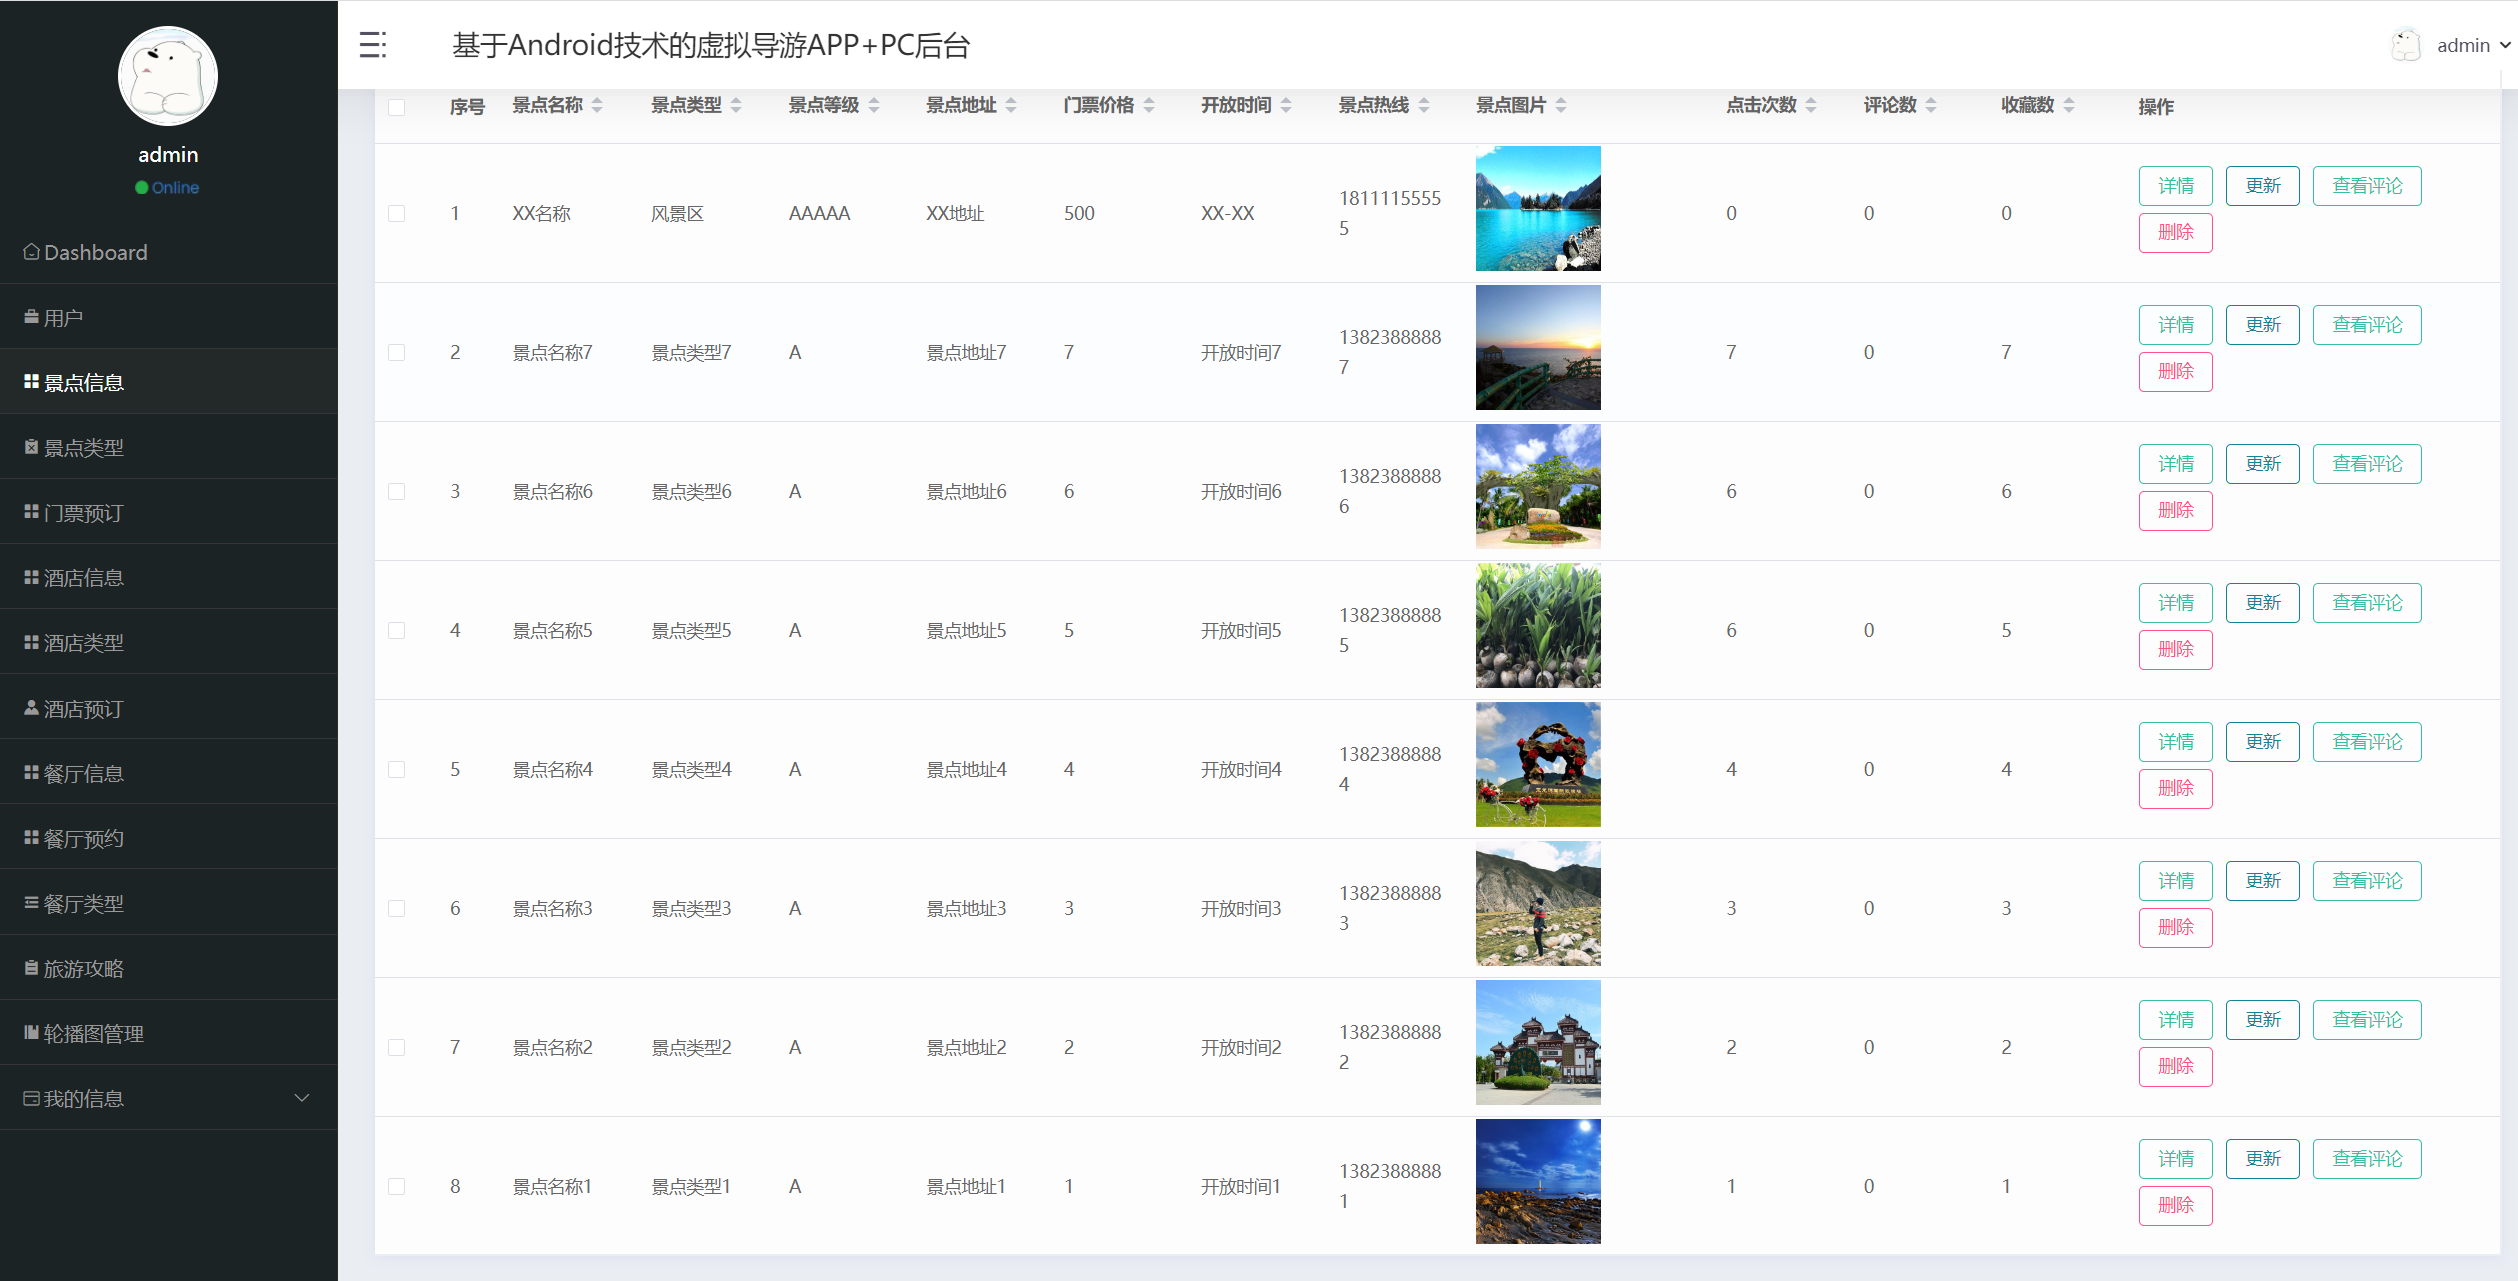The height and width of the screenshot is (1281, 2518).
Task: Click 详情 button for 景点名称7
Action: click(x=2175, y=325)
